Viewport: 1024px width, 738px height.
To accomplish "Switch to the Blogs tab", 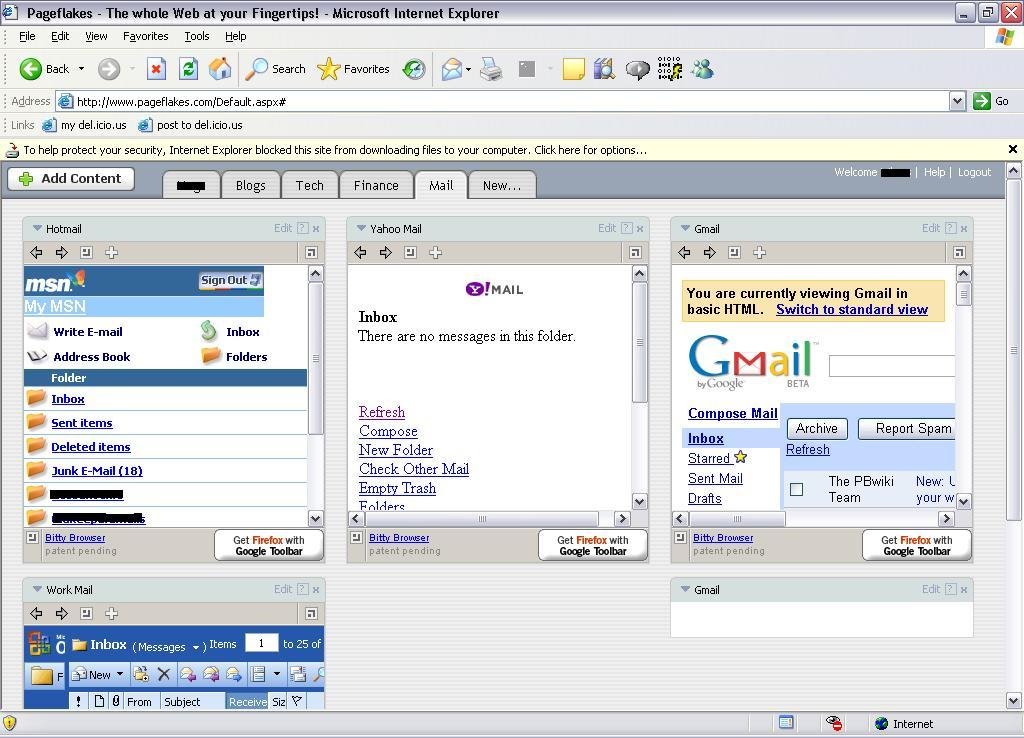I will point(251,185).
